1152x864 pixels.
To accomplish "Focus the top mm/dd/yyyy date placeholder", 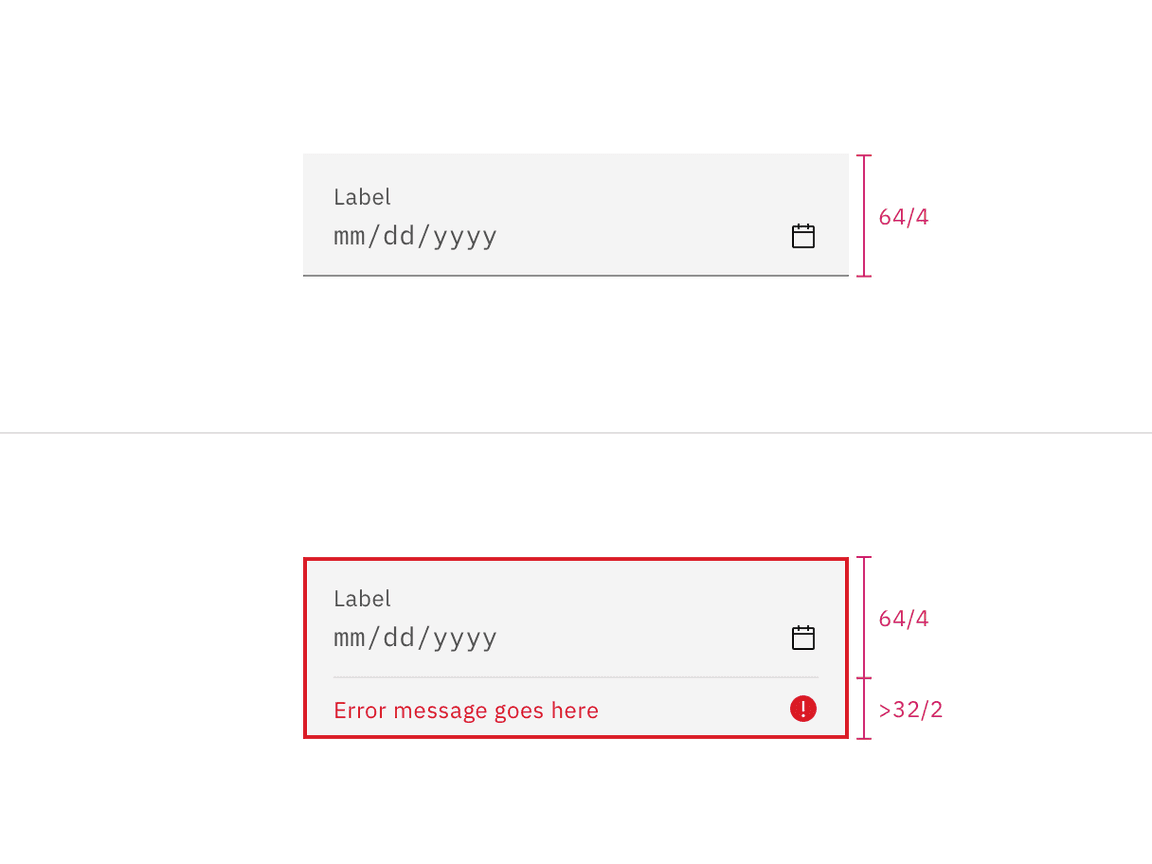I will [415, 237].
